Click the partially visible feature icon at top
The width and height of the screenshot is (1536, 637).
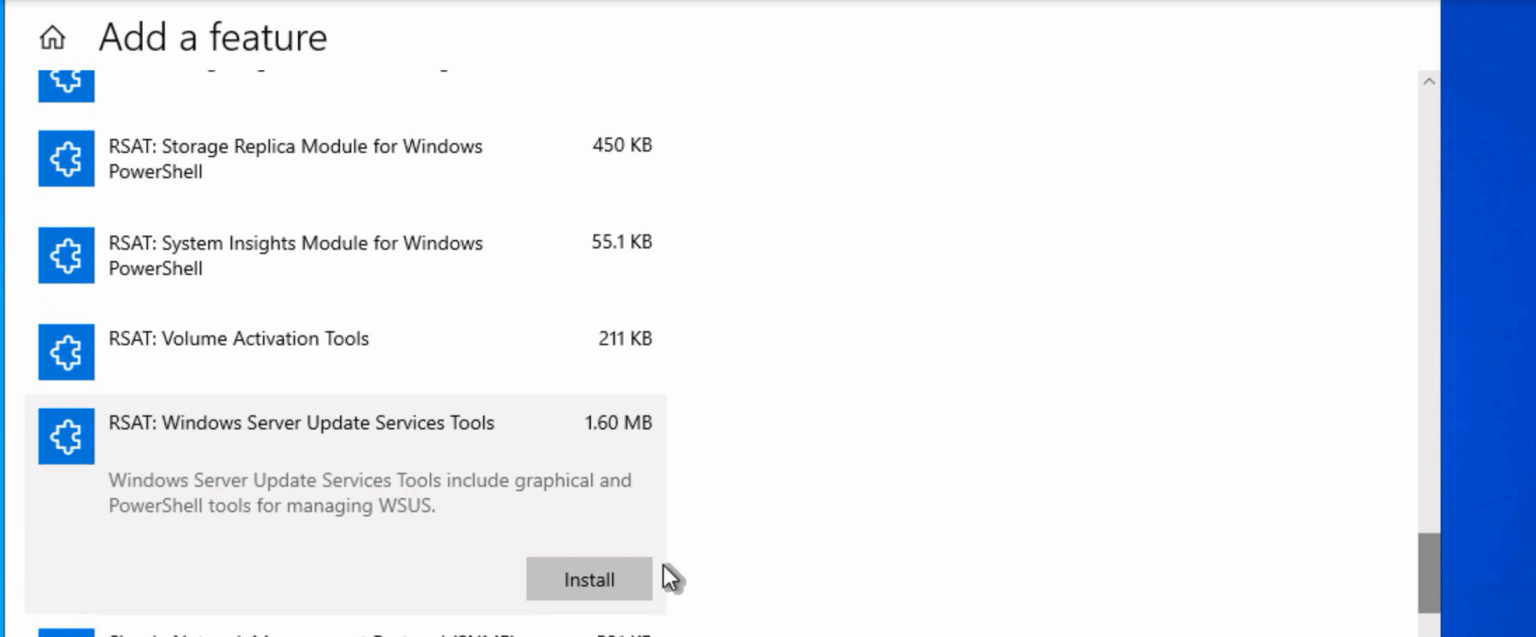(x=66, y=84)
